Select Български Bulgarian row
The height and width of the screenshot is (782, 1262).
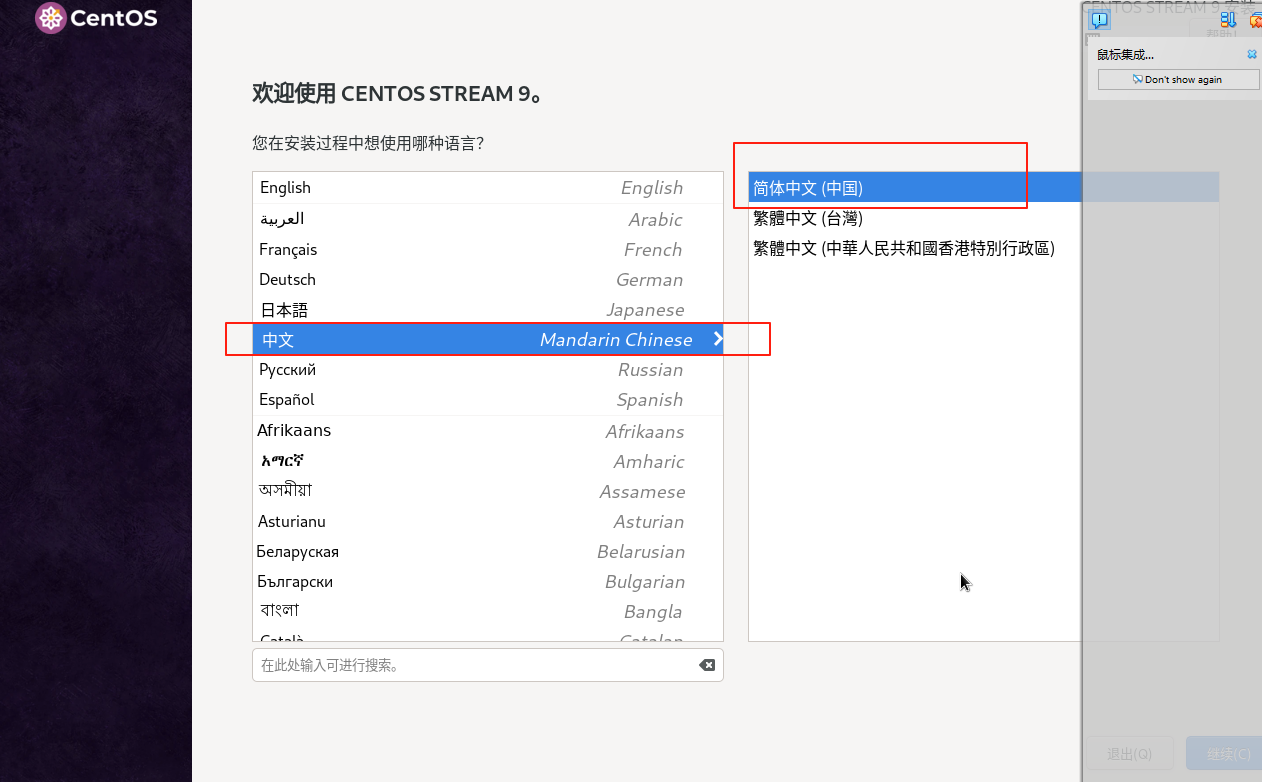coord(488,581)
